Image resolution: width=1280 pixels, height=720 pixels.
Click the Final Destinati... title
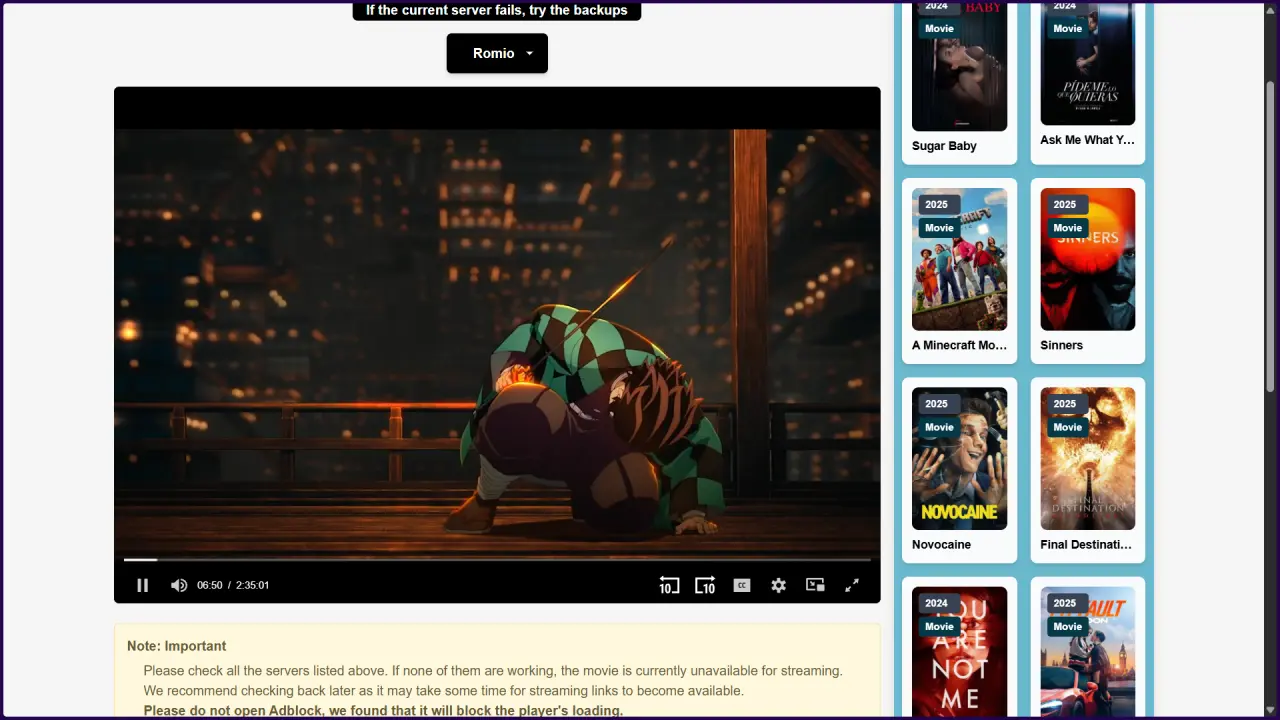(x=1086, y=544)
